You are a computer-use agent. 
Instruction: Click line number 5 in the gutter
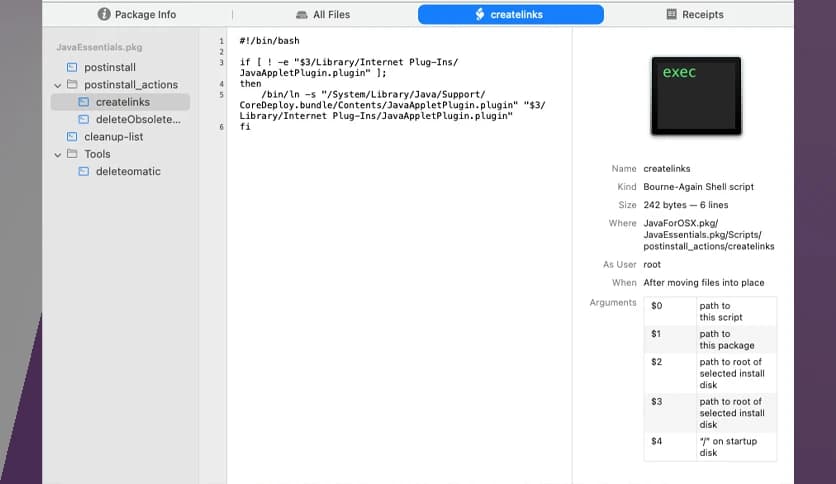pos(221,95)
